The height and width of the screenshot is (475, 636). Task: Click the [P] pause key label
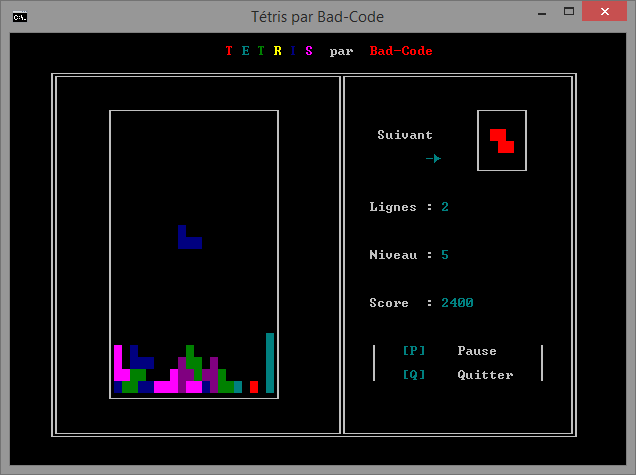pos(414,350)
